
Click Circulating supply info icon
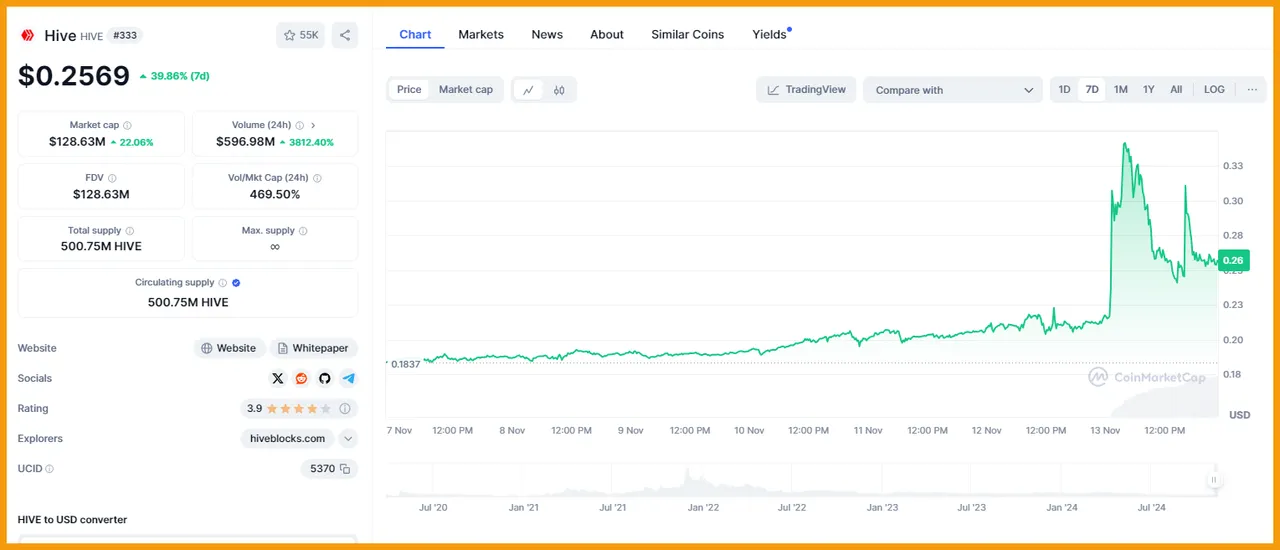(x=223, y=283)
